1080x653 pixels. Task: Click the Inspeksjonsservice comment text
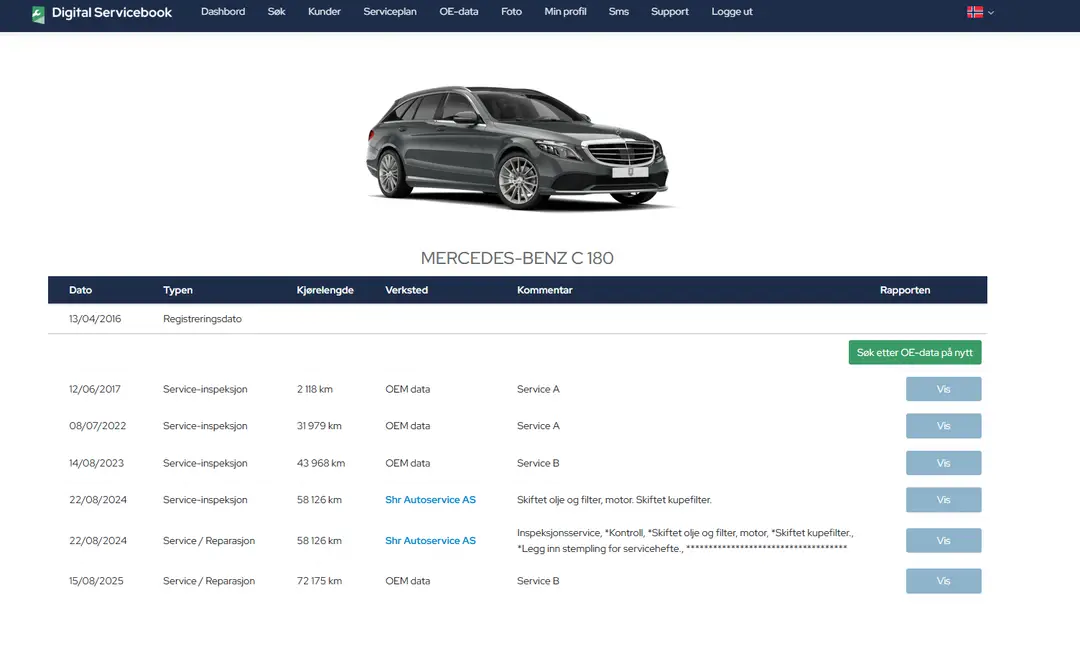(x=685, y=541)
